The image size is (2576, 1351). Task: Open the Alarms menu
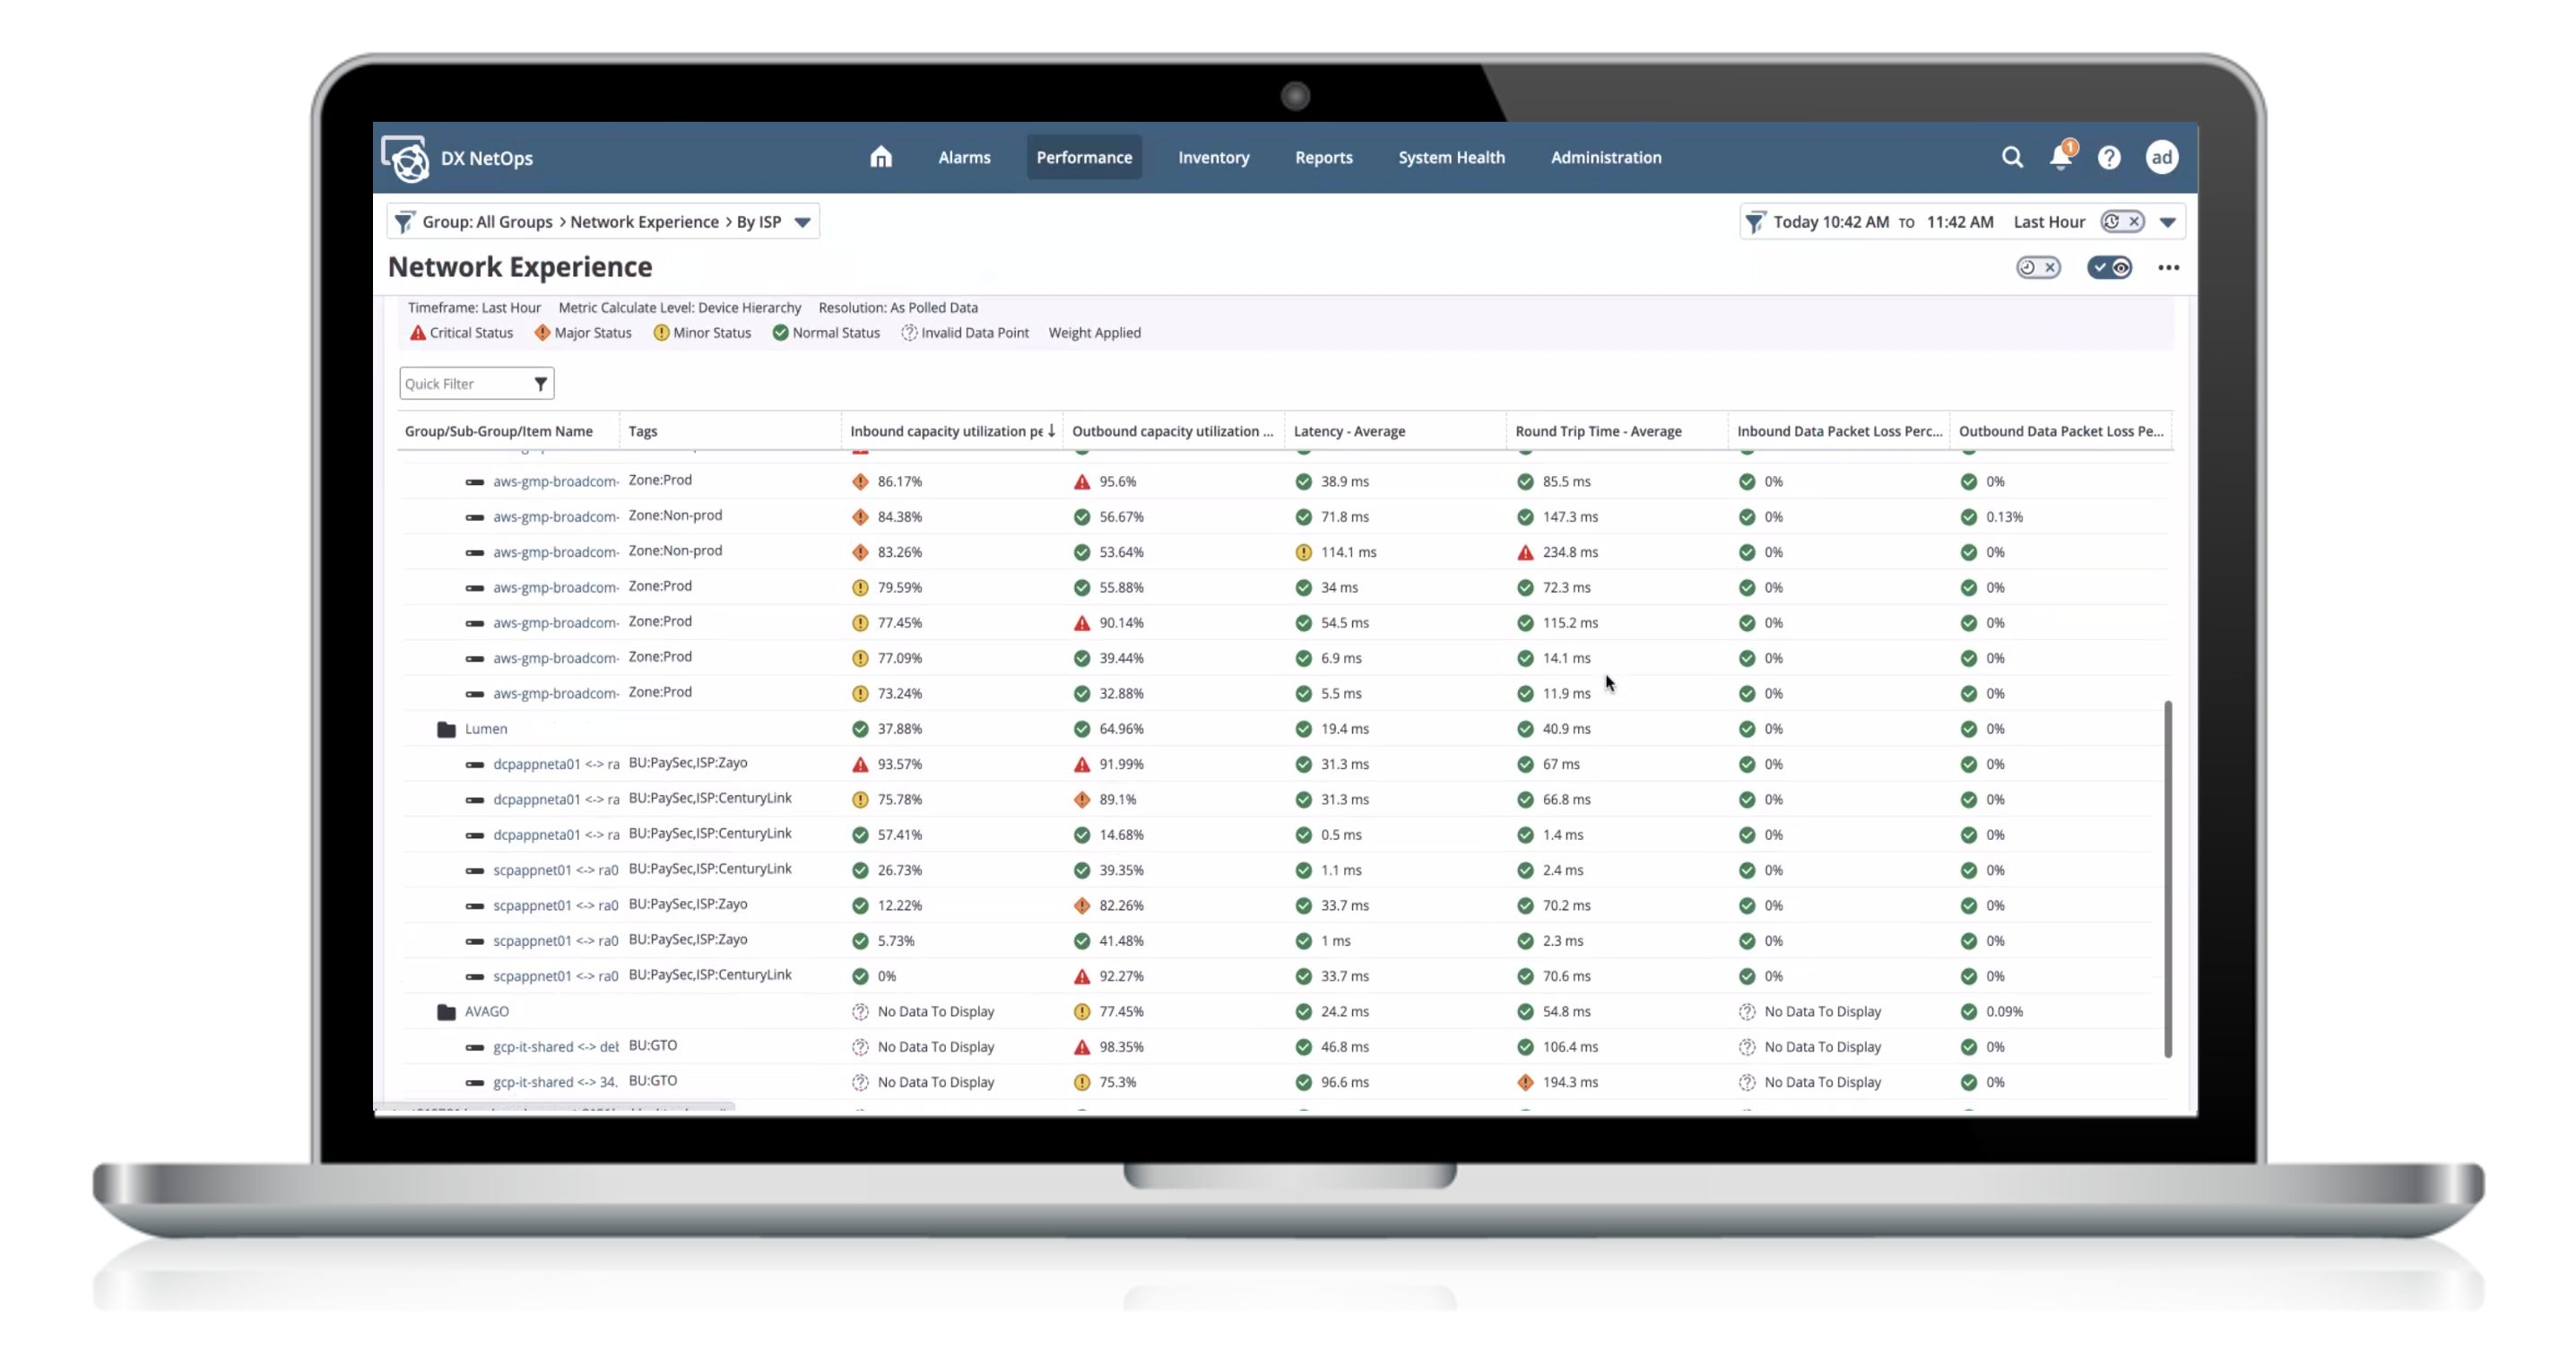pyautogui.click(x=964, y=157)
